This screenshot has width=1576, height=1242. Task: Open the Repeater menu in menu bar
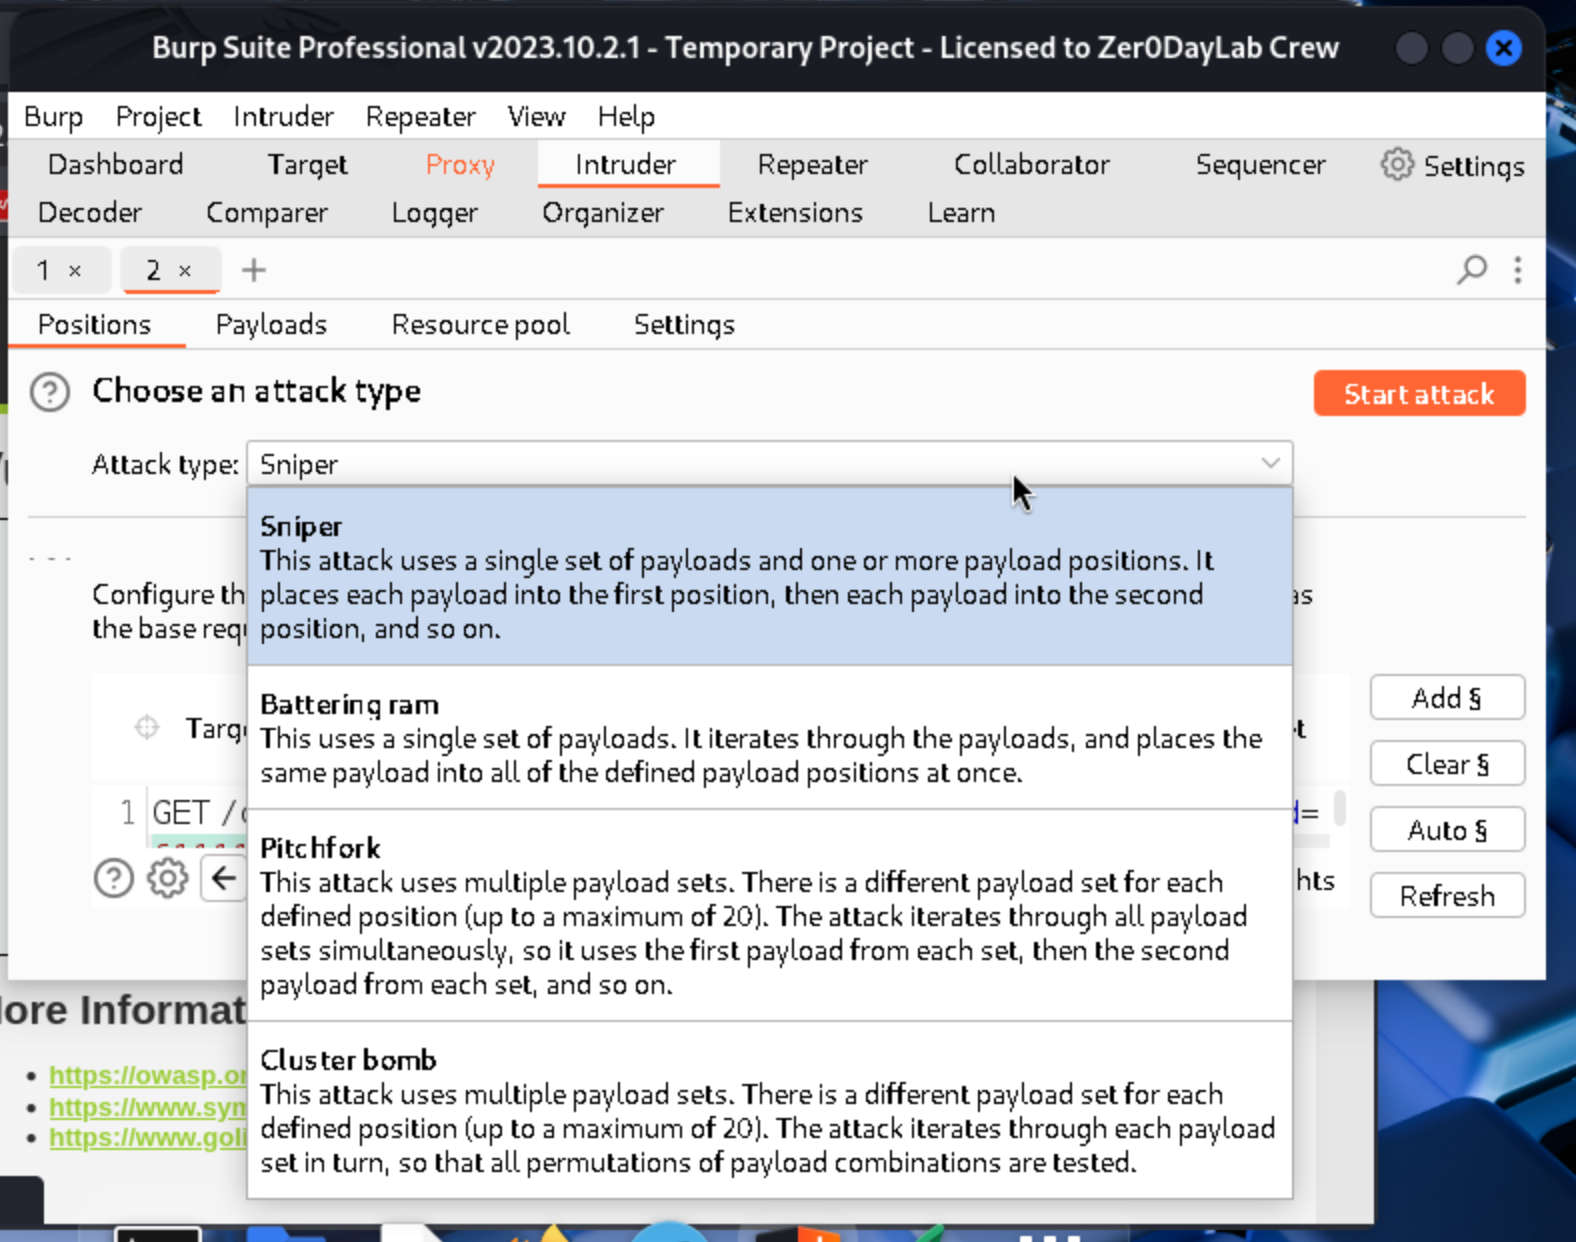click(421, 117)
